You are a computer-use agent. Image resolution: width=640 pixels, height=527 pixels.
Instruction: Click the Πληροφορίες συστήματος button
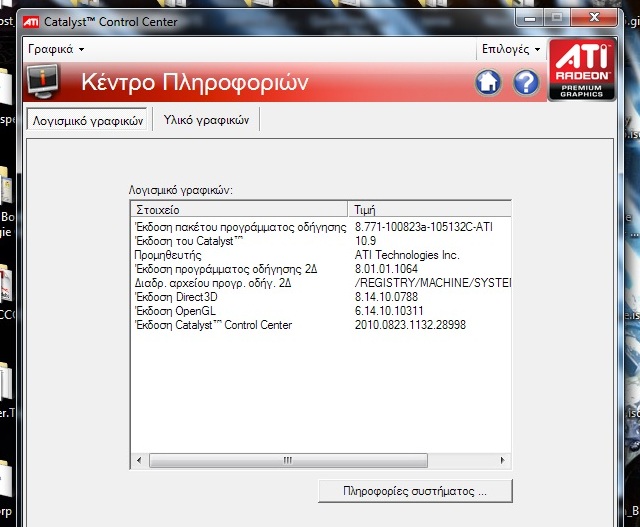tap(415, 491)
